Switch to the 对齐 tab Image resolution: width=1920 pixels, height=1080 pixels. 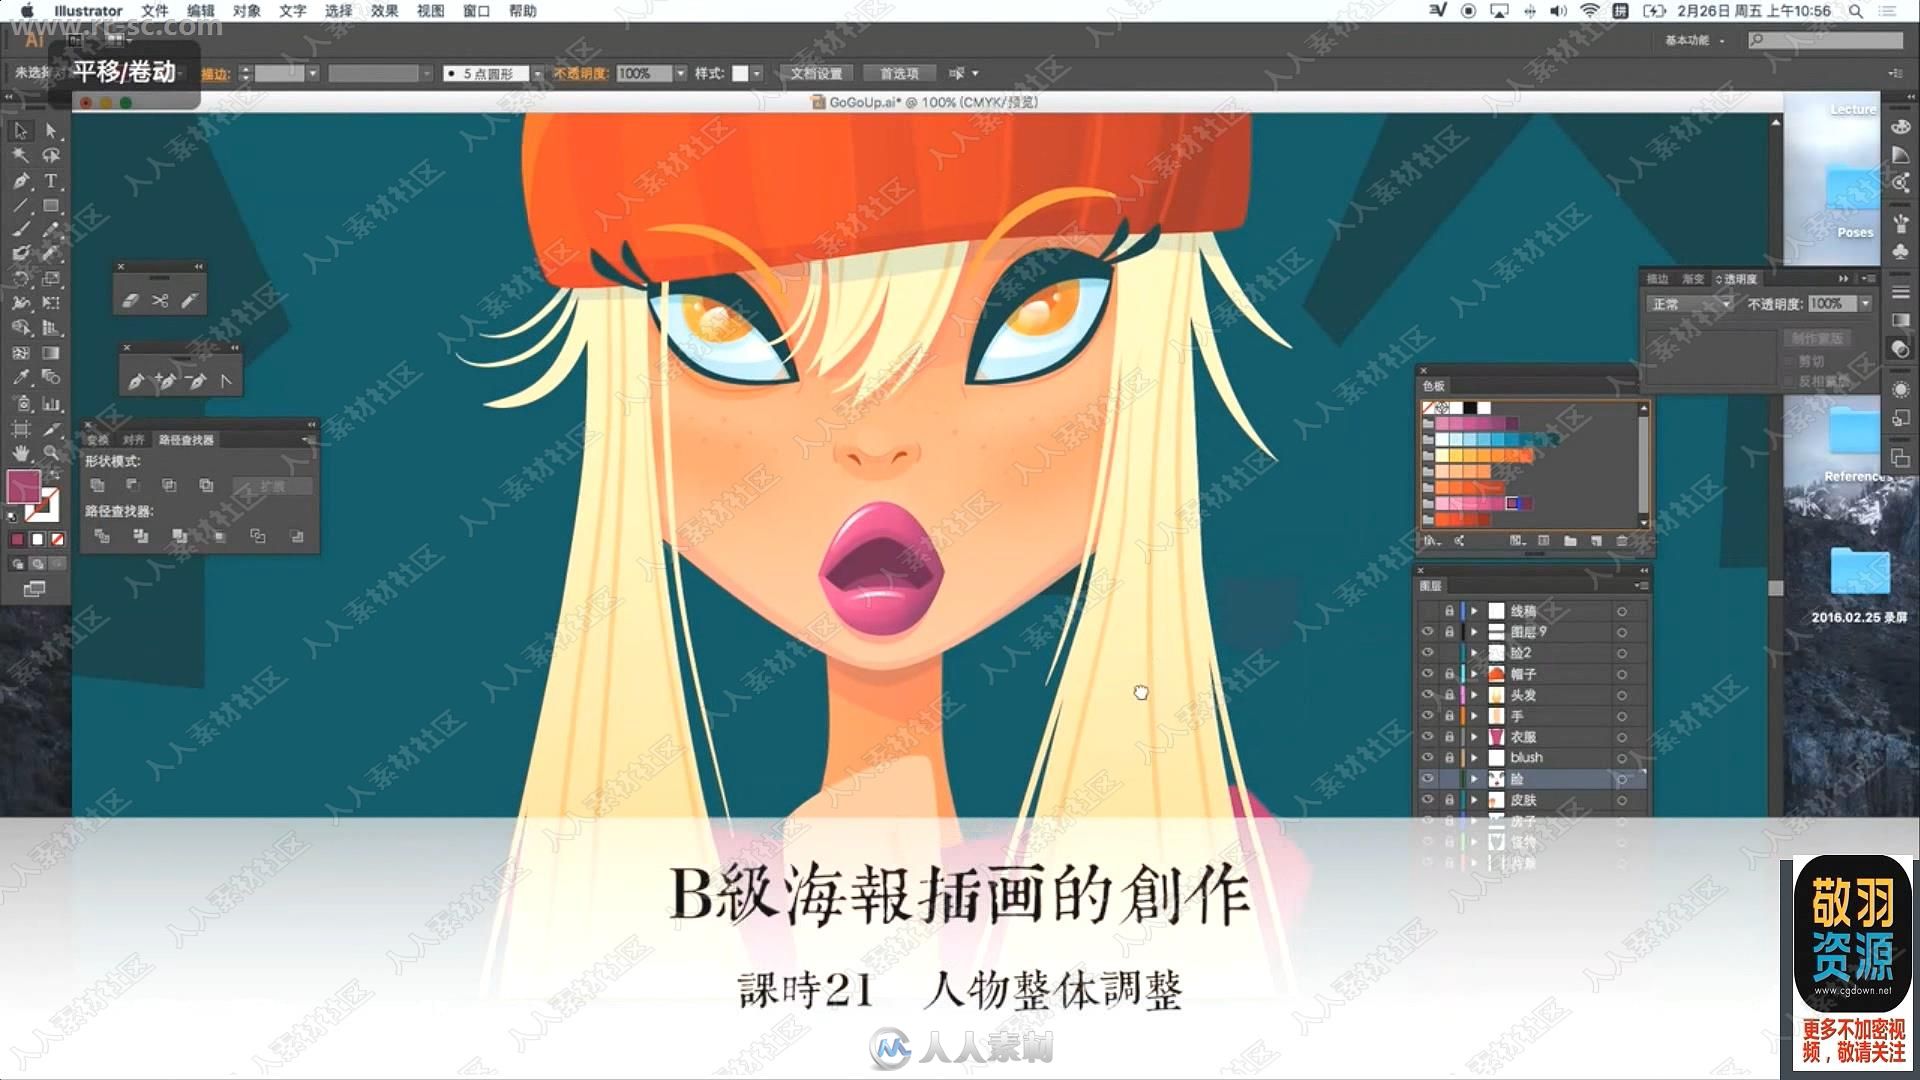point(134,440)
